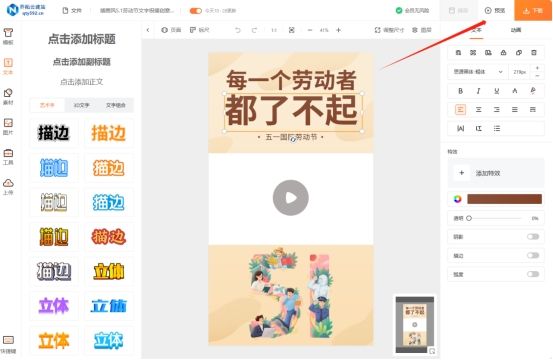The image size is (553, 360).
Task: Select the 文本 text sidebar panel
Action: point(8,66)
